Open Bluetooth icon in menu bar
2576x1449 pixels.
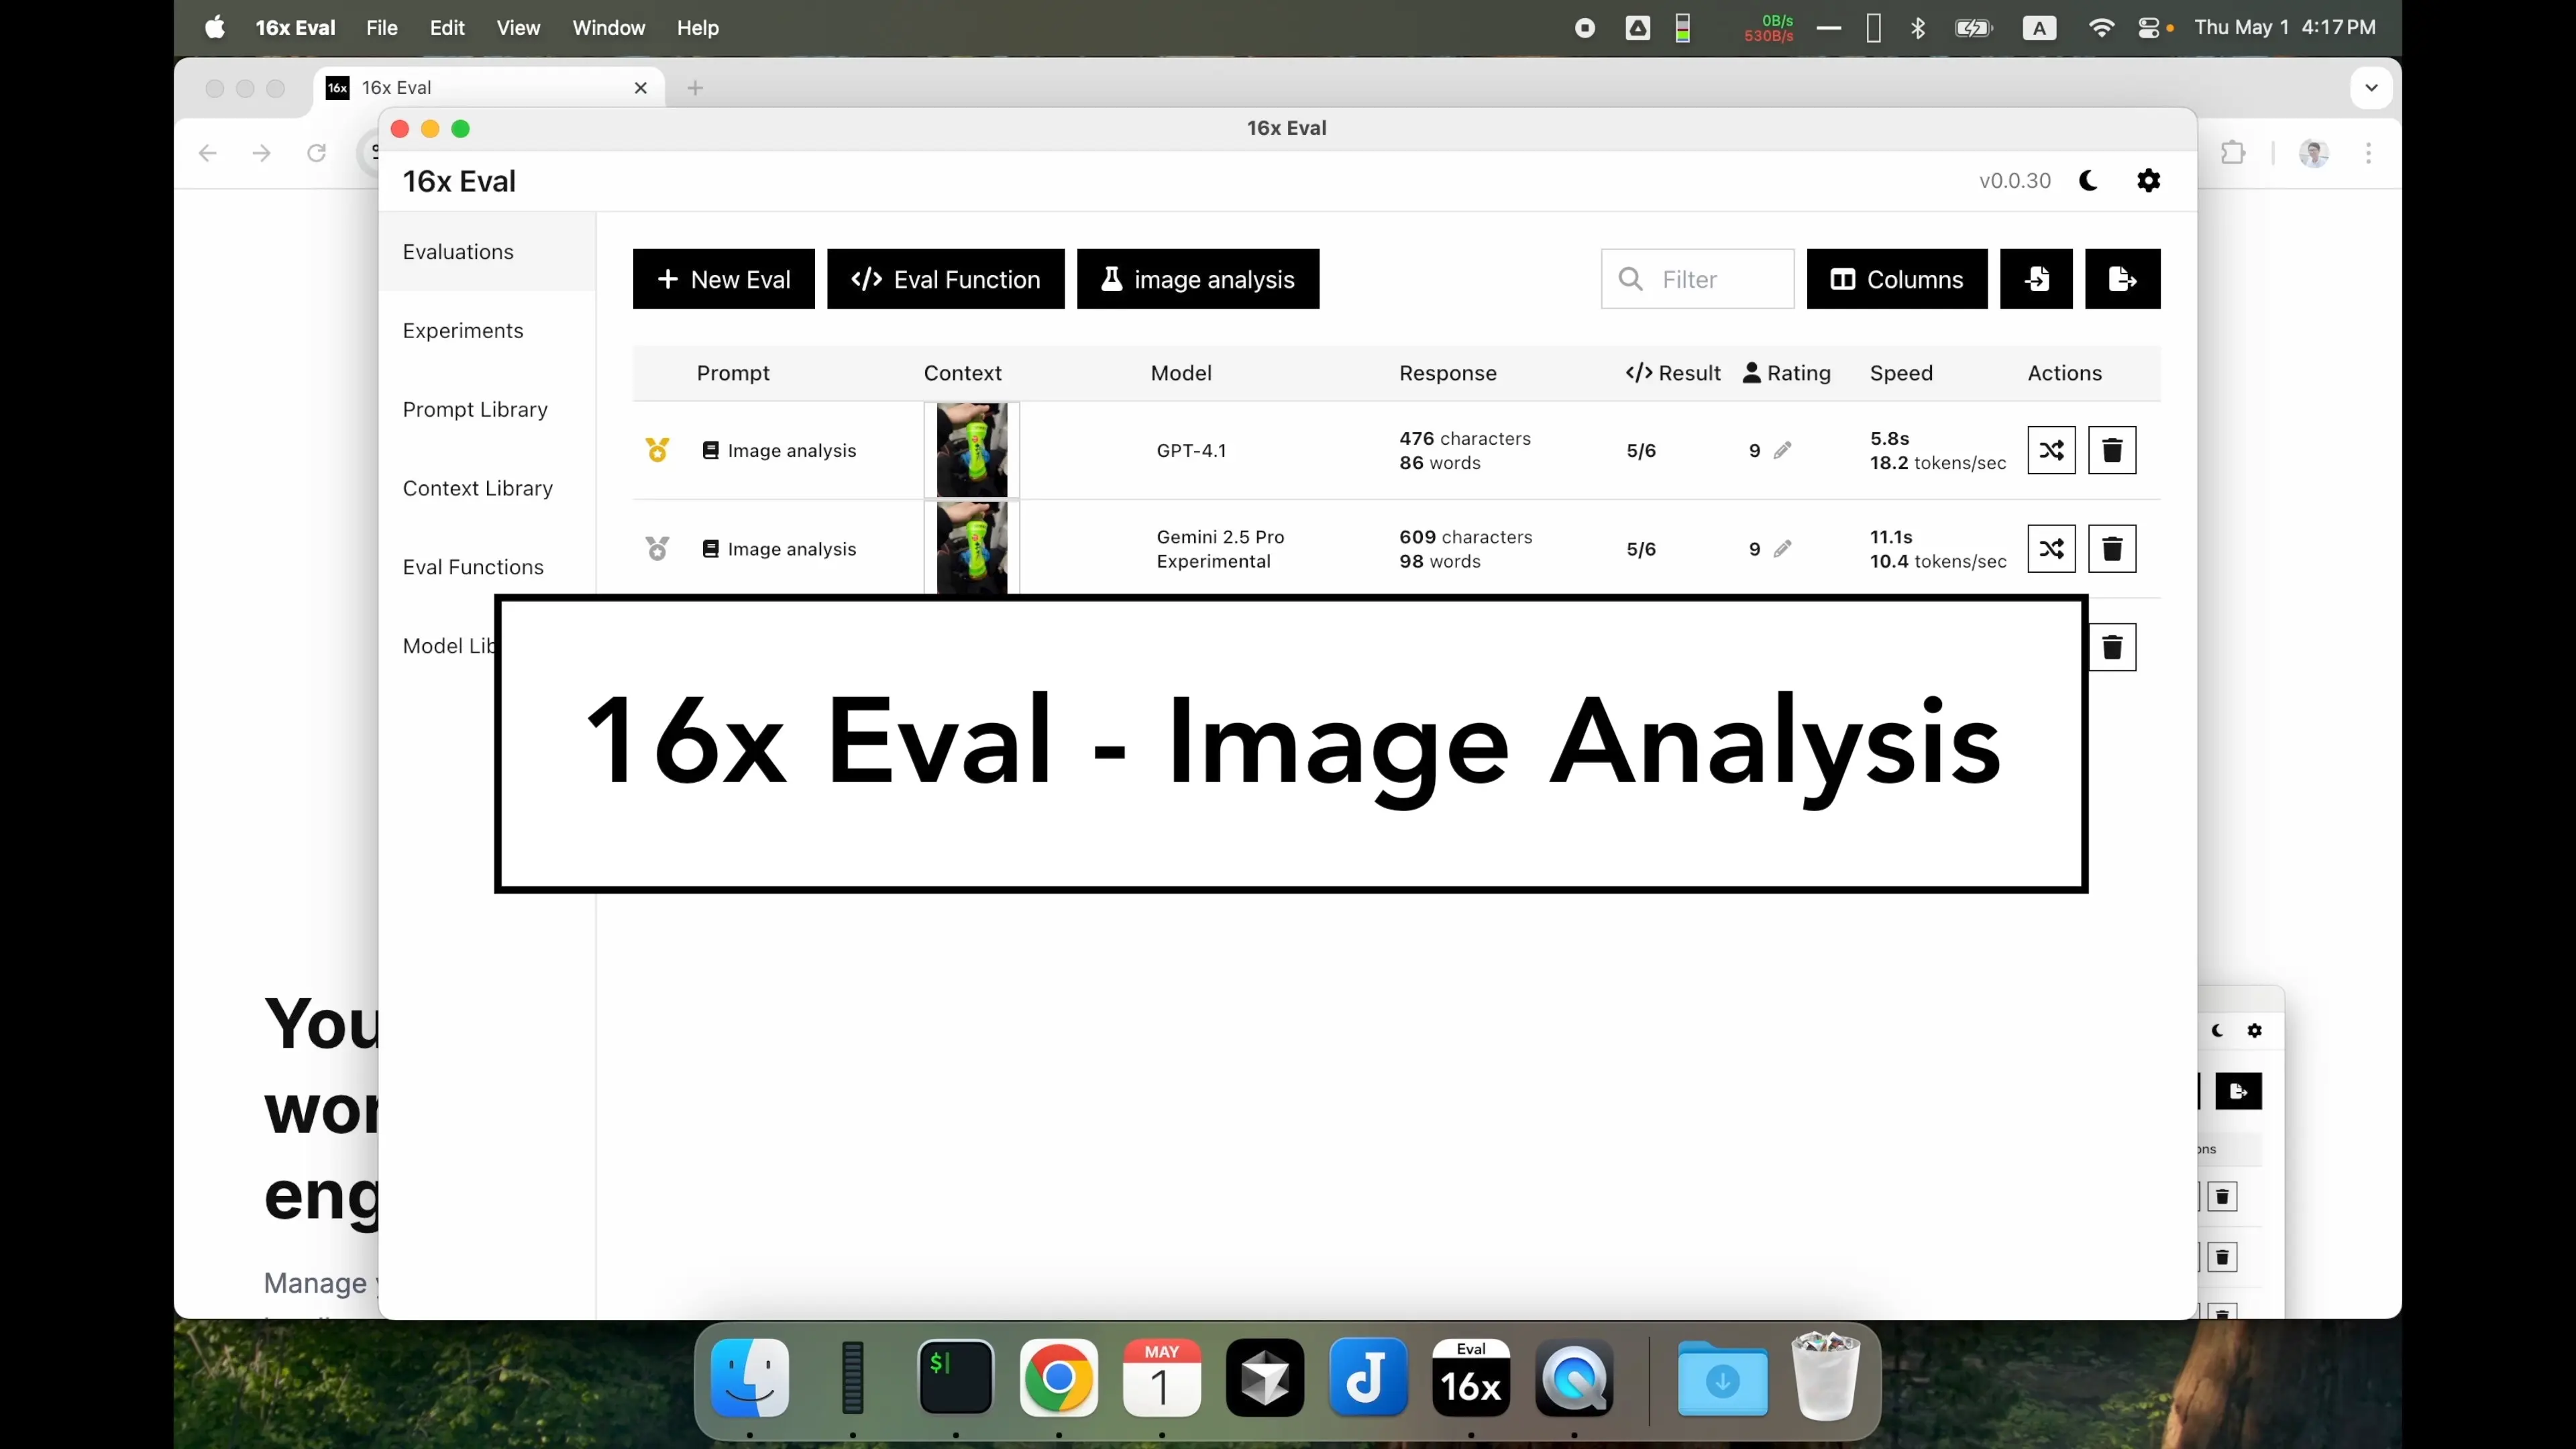click(x=1918, y=28)
